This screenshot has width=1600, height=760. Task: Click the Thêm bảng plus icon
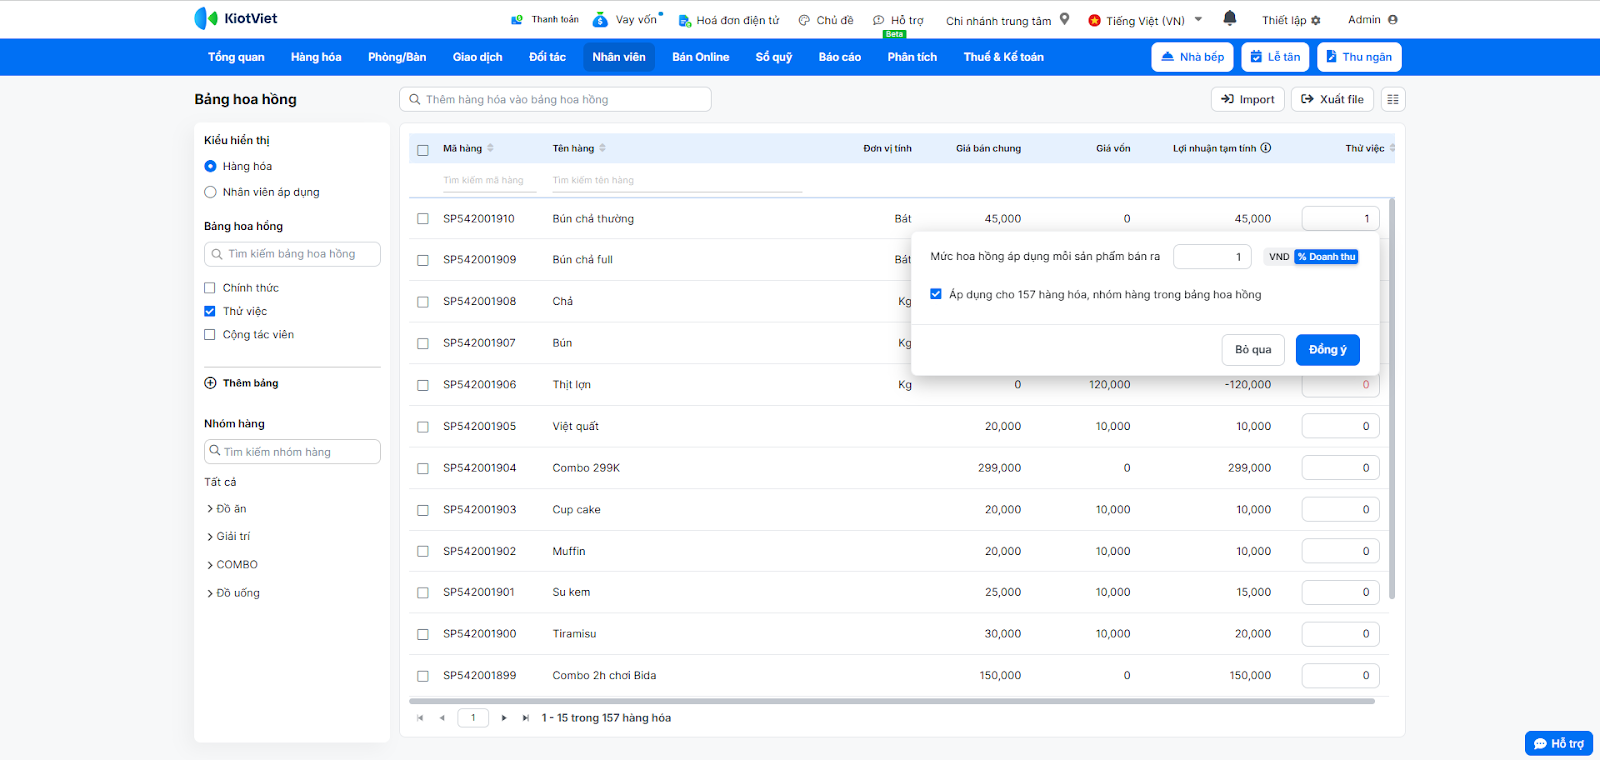(210, 383)
